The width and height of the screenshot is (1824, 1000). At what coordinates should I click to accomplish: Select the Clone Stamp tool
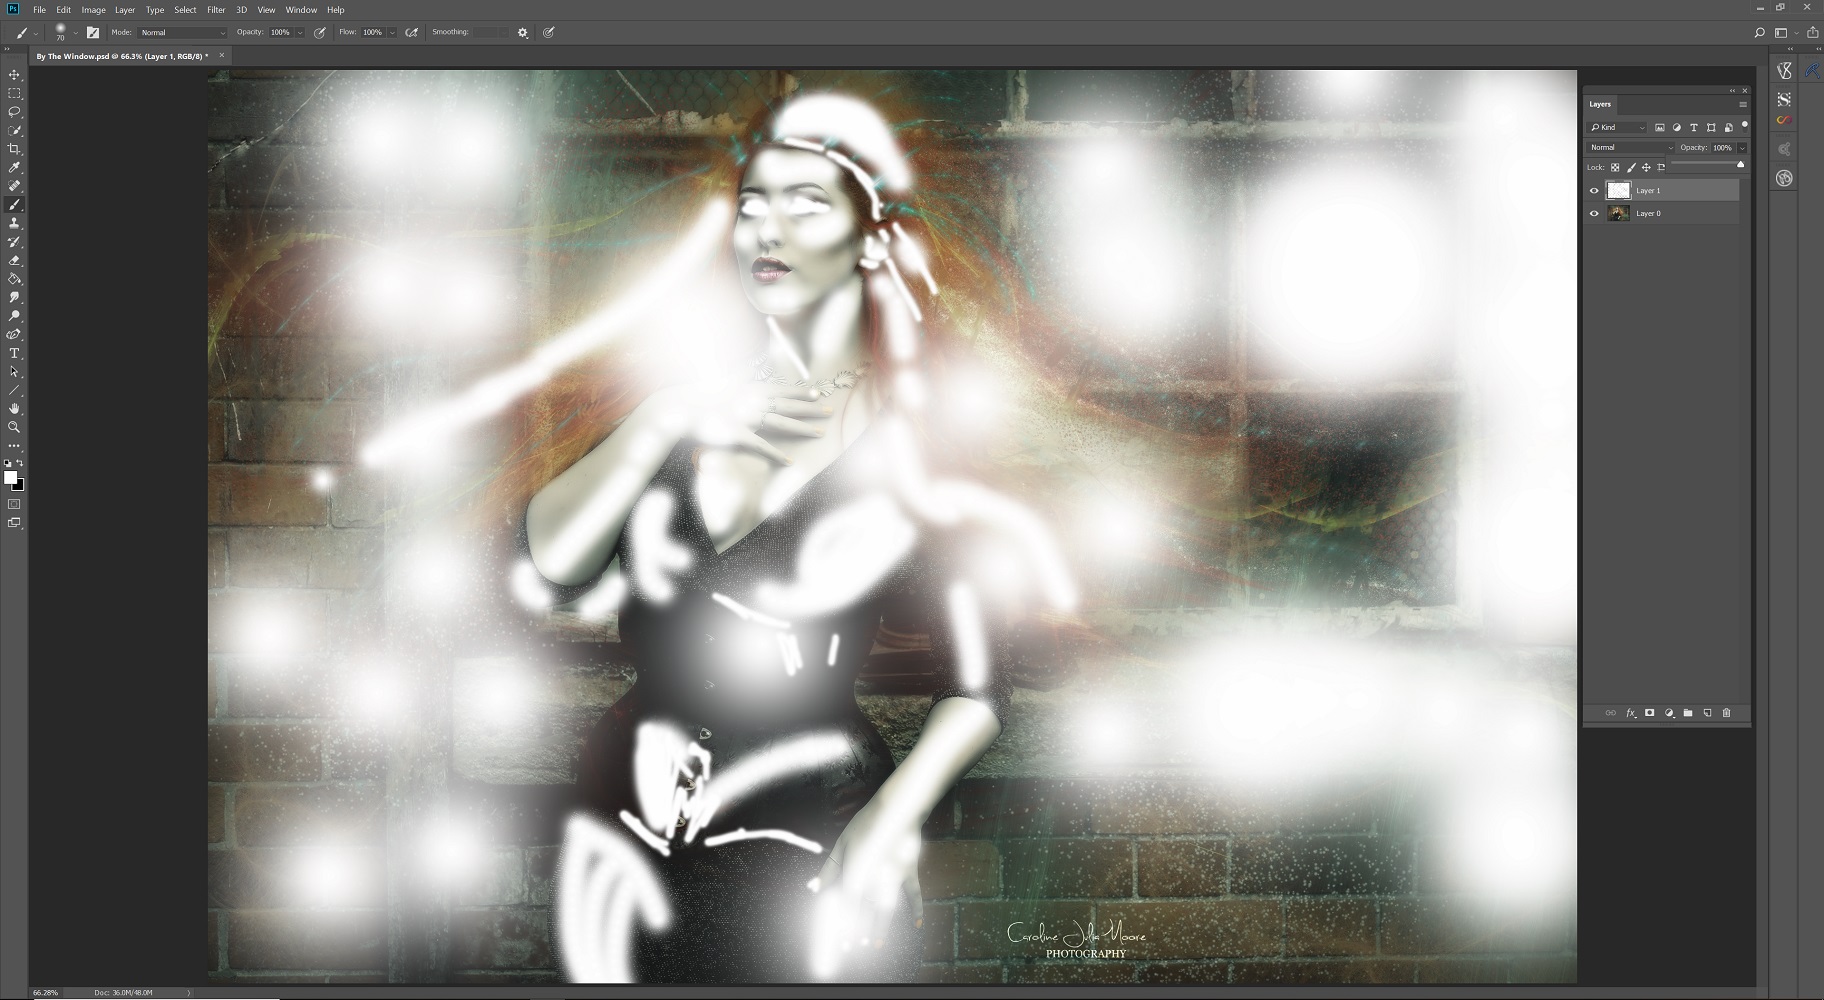click(x=14, y=223)
